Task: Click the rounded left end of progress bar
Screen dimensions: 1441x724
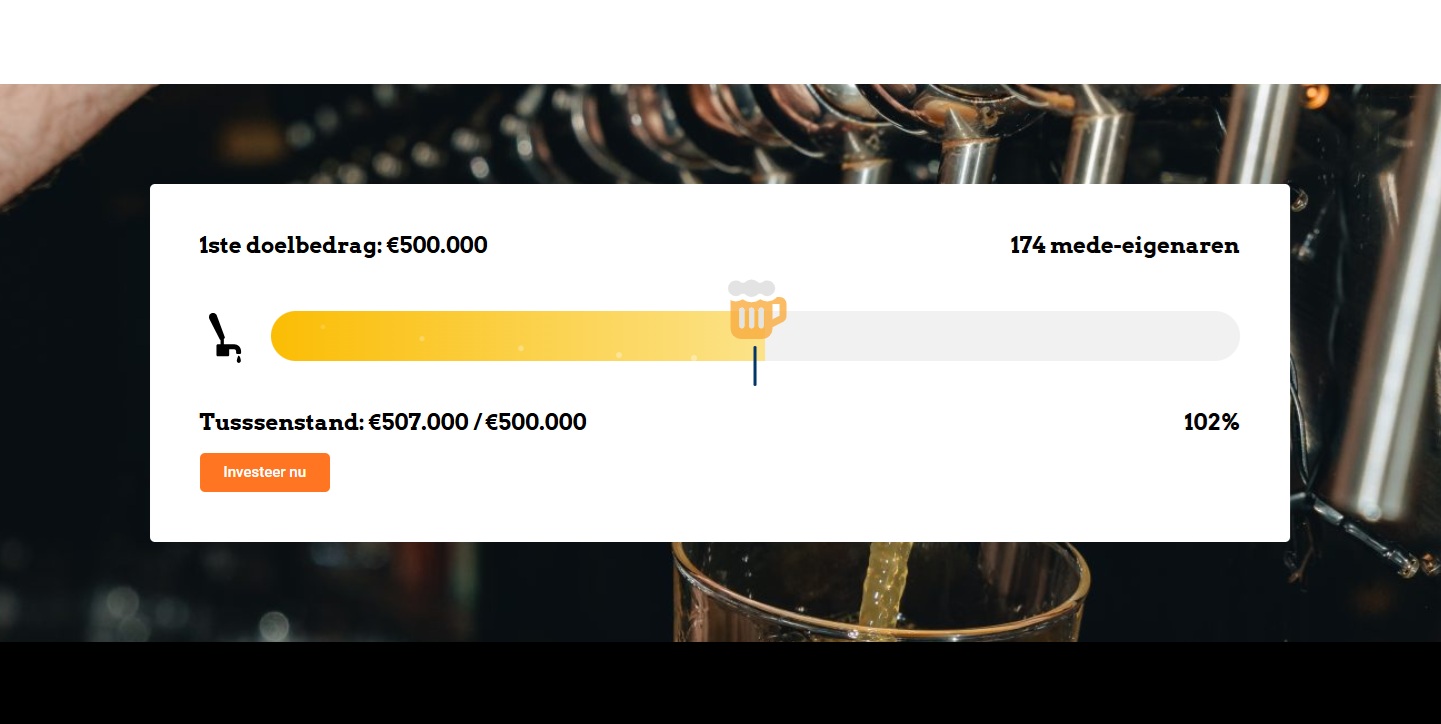Action: [285, 336]
